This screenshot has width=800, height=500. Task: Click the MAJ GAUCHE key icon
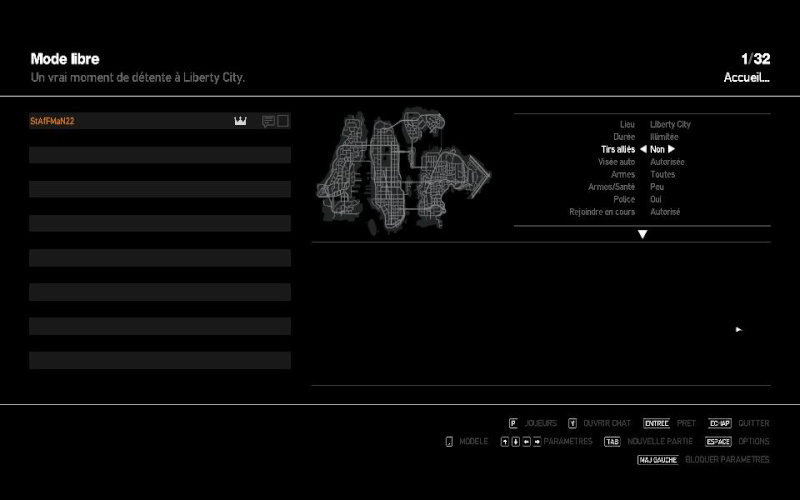(x=658, y=460)
